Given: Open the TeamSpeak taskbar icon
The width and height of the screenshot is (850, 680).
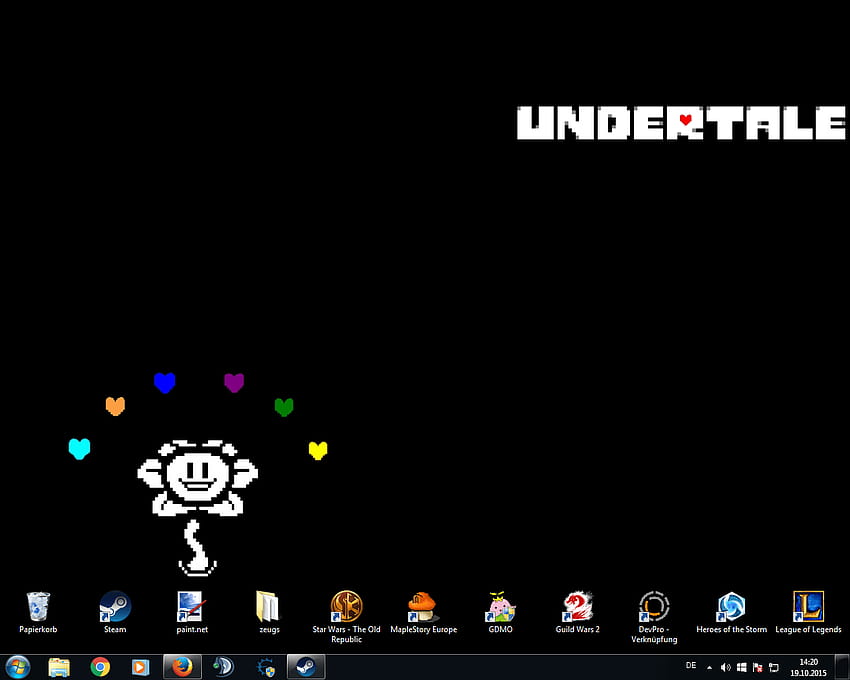Looking at the screenshot, I should 223,667.
